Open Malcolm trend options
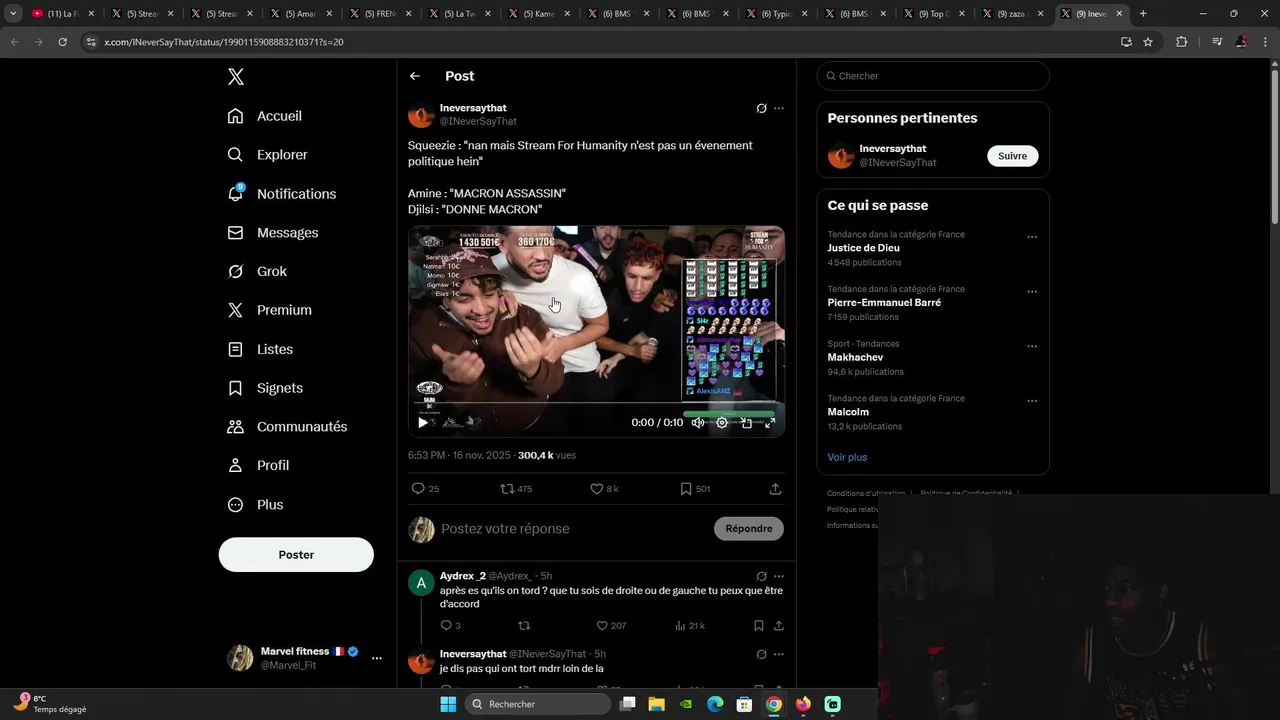 point(1032,401)
